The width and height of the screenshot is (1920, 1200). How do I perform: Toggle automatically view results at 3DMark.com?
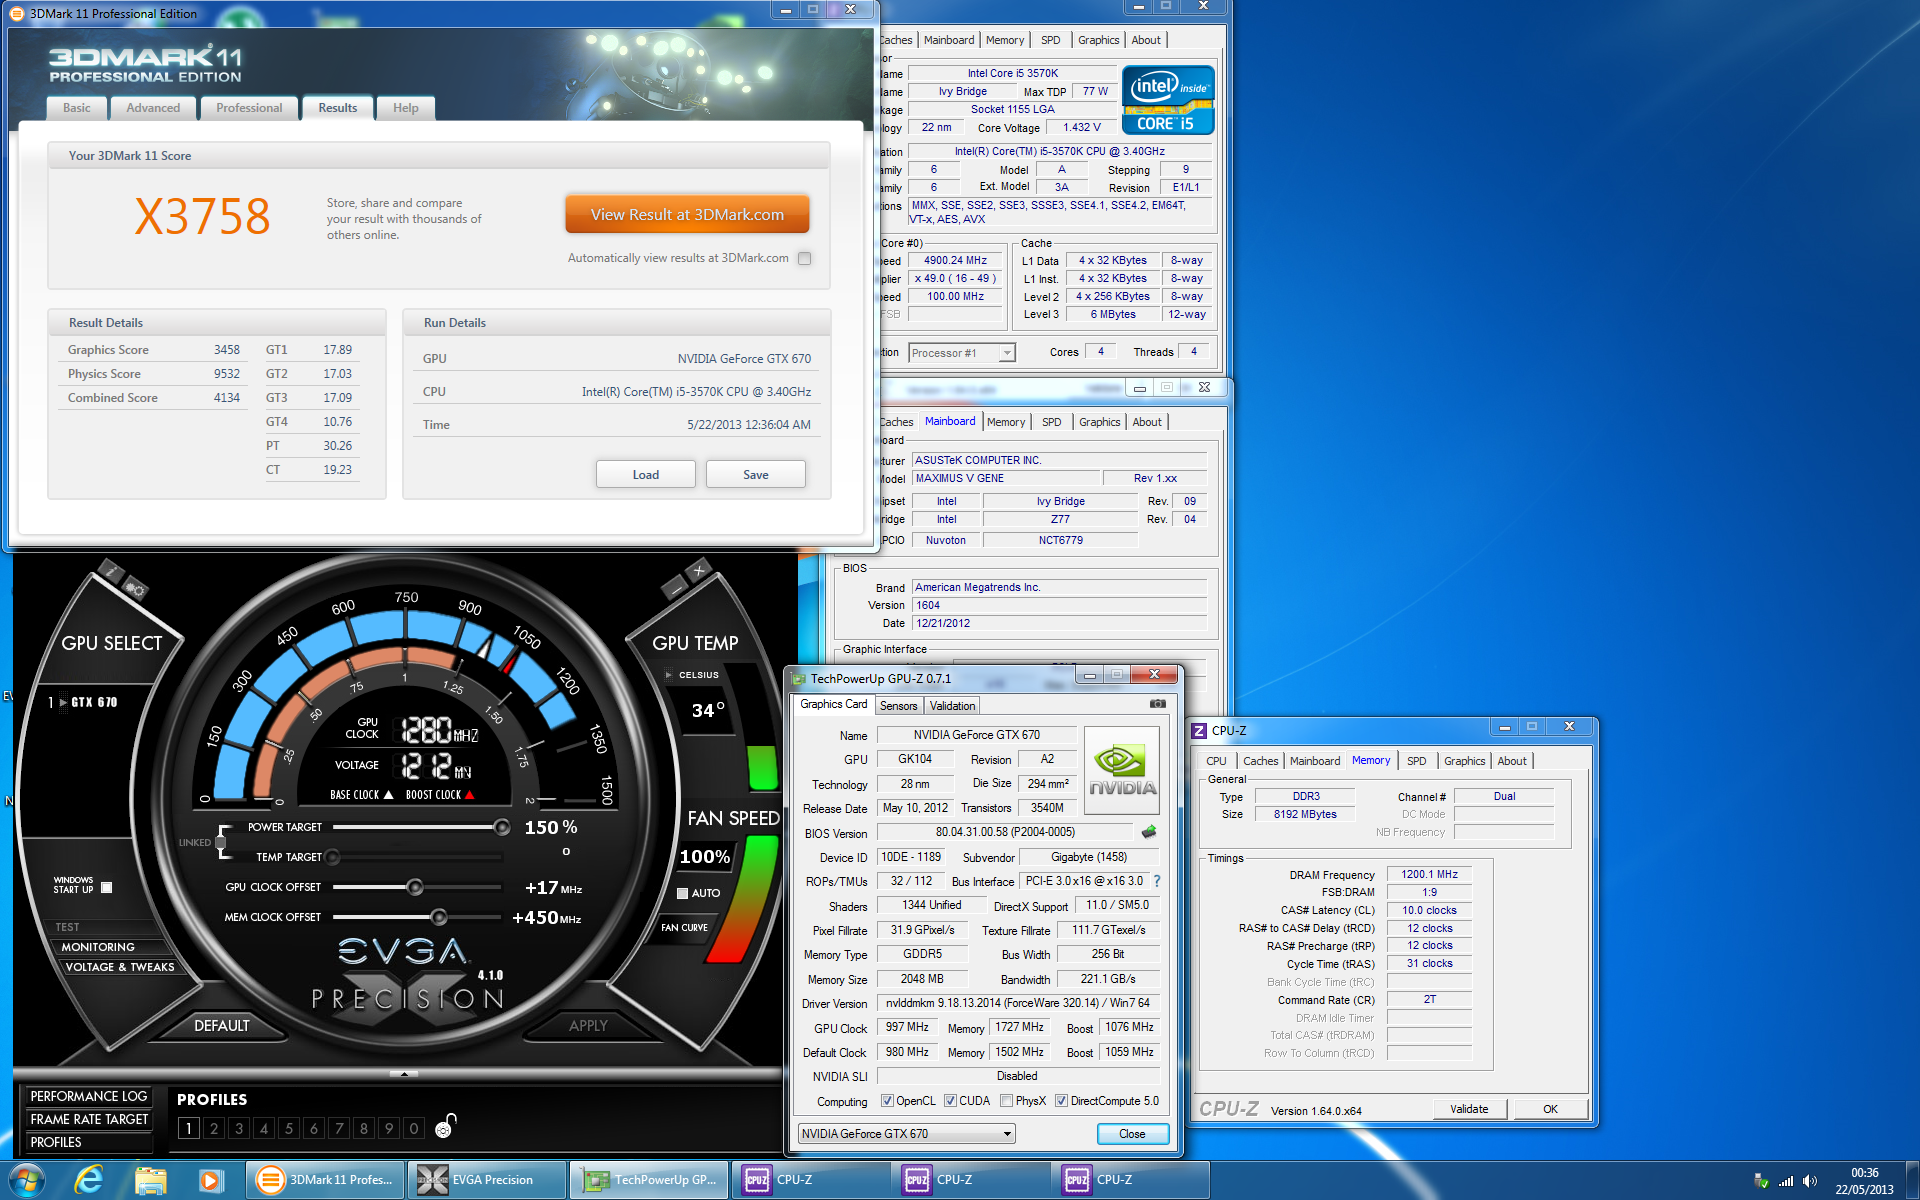(805, 258)
